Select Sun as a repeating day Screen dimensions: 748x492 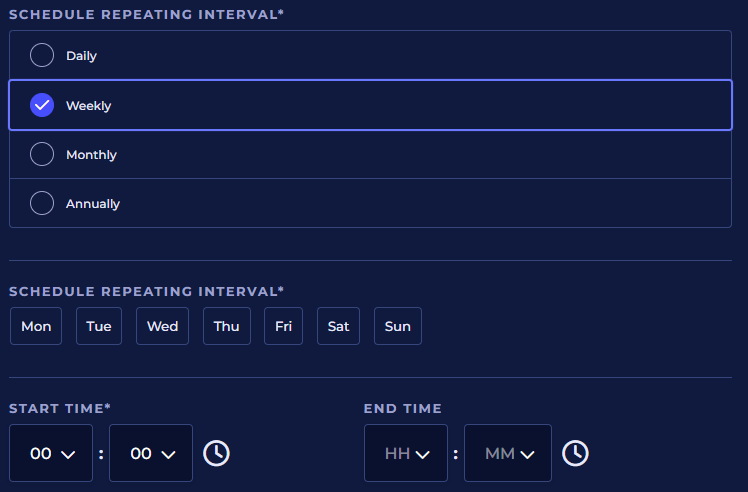pyautogui.click(x=398, y=326)
